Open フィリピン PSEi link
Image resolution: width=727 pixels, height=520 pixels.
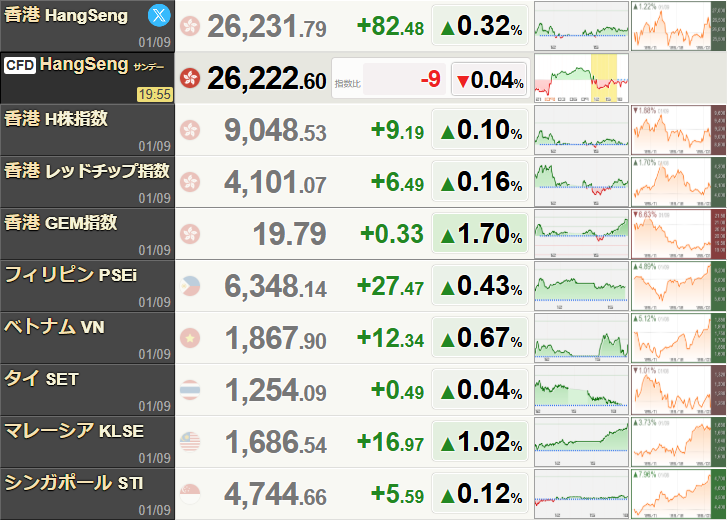[x=70, y=275]
